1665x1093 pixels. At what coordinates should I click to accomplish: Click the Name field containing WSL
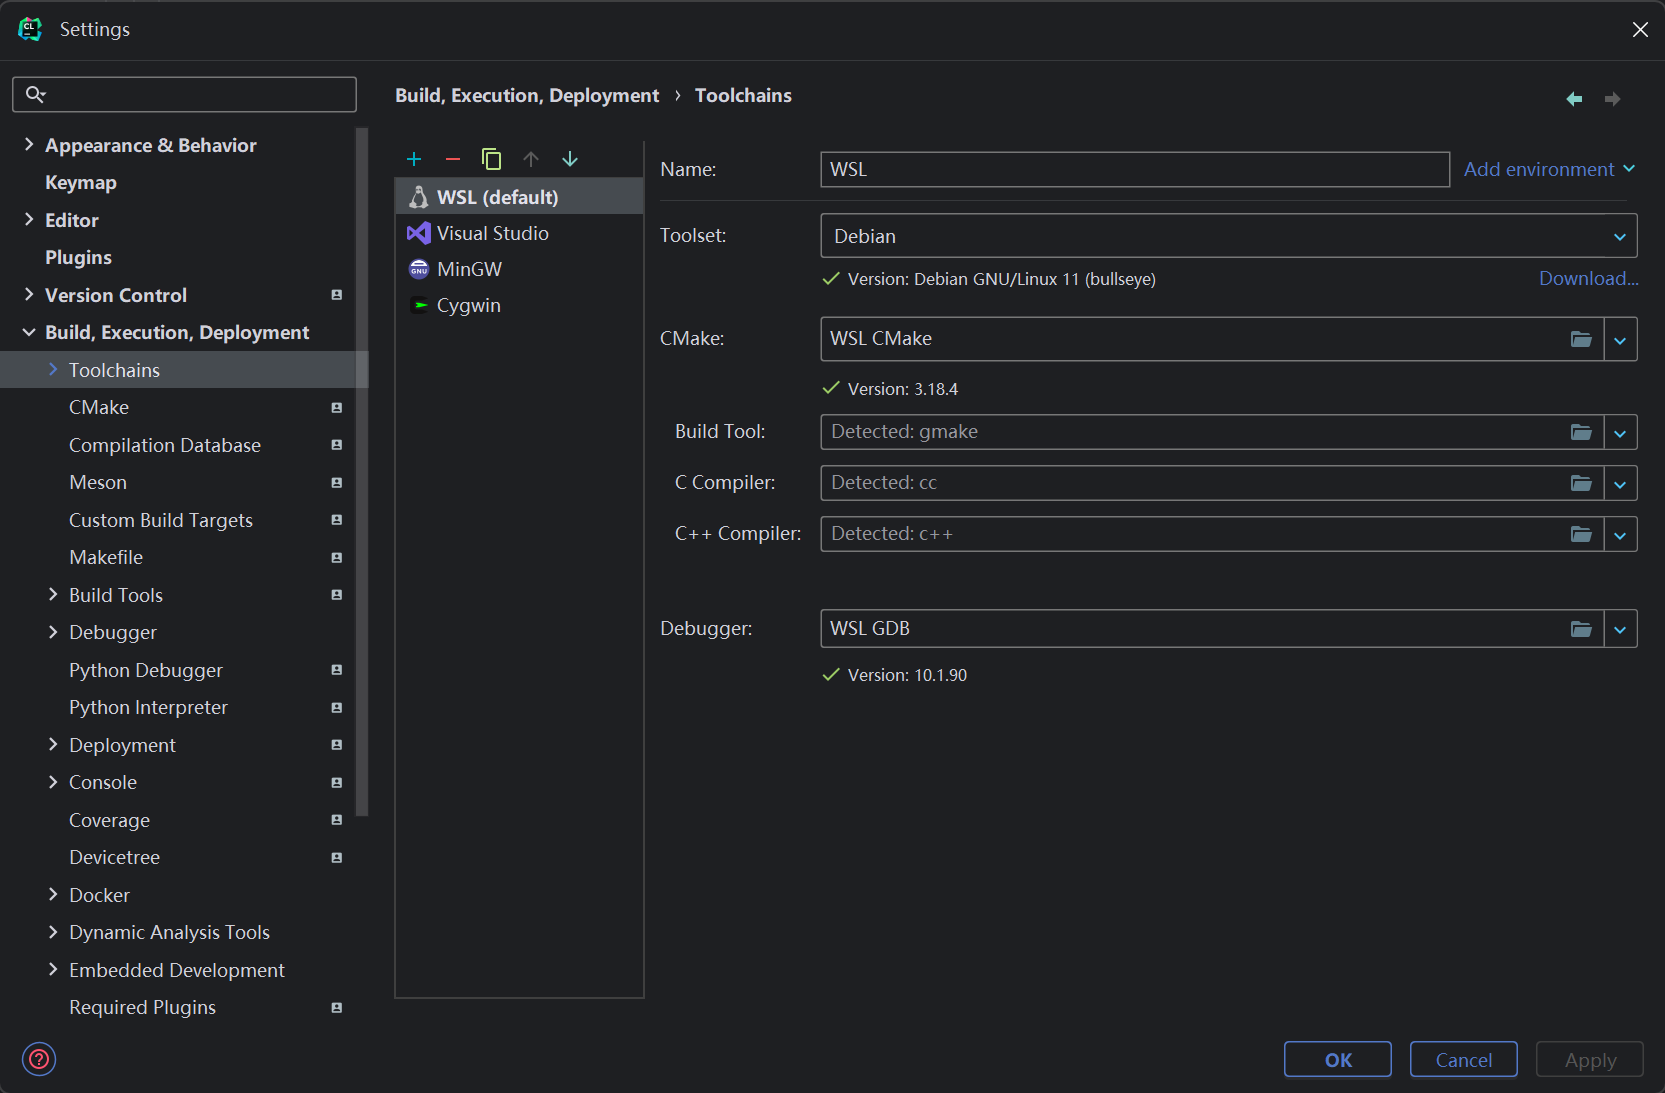click(1135, 169)
